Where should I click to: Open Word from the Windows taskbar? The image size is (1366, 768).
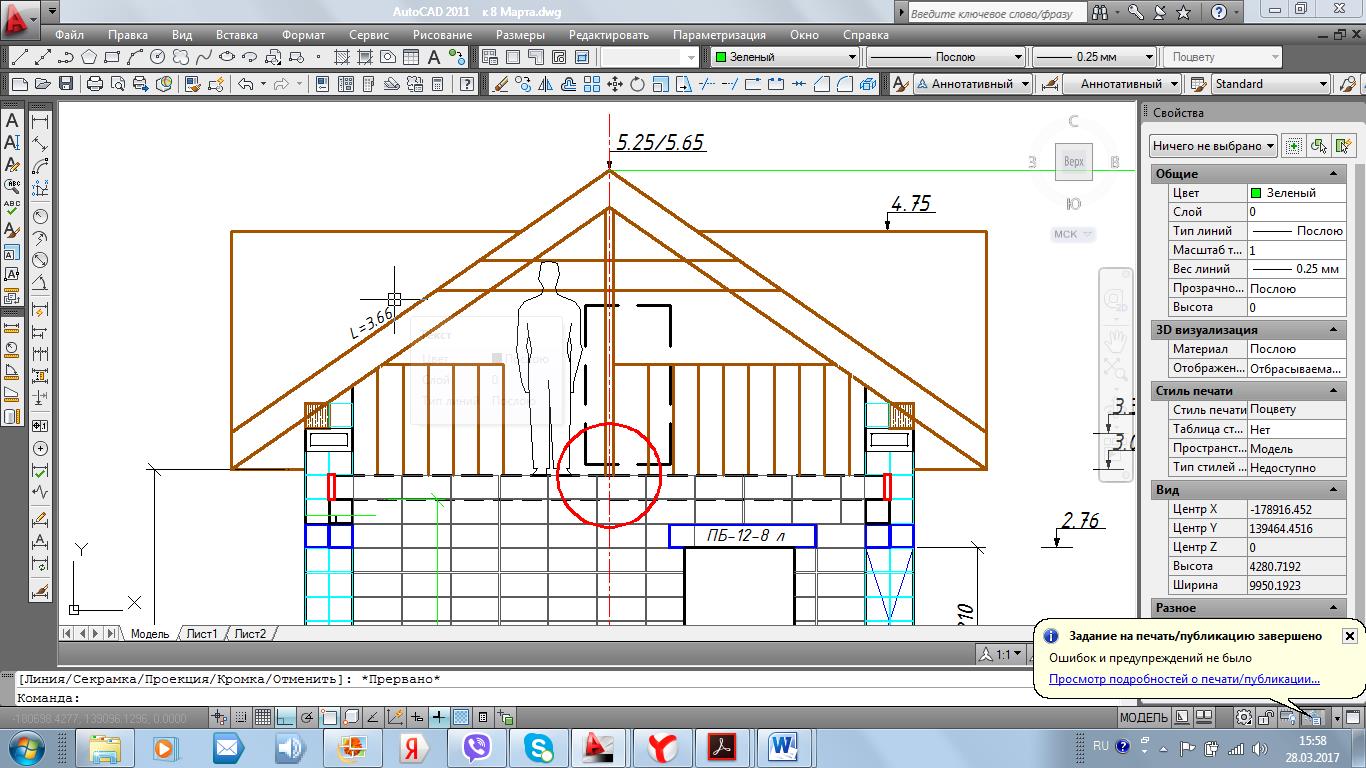click(782, 747)
